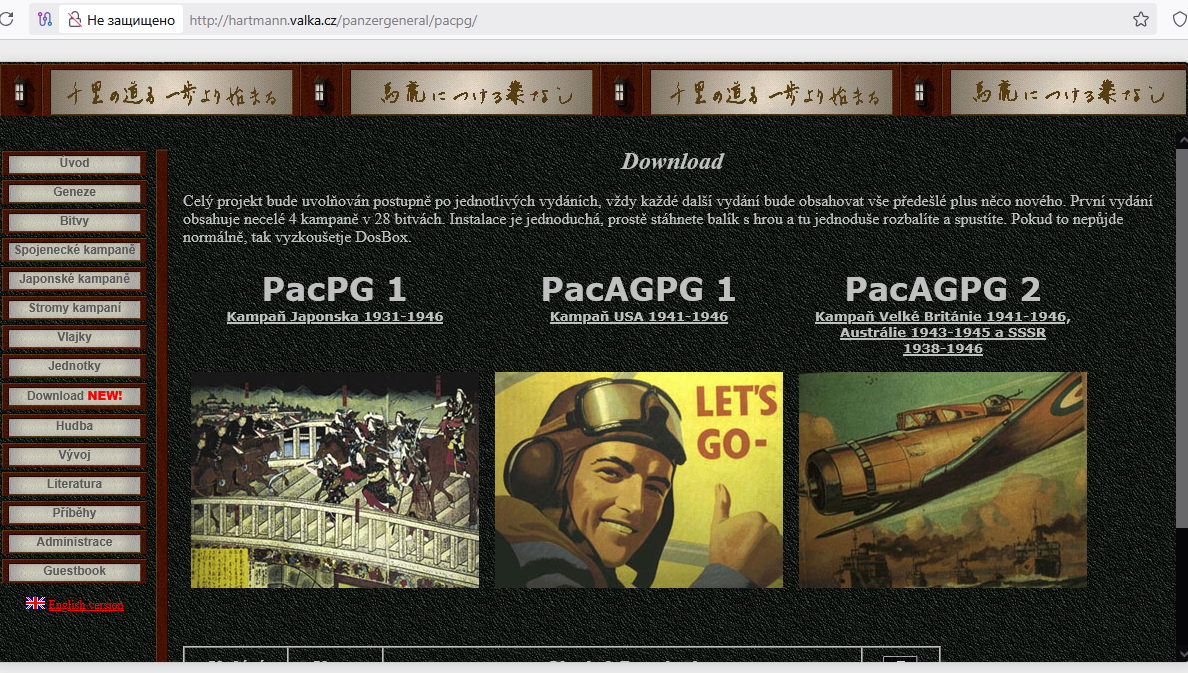1188x673 pixels.
Task: Click the PacAGPG 1 heading
Action: (x=639, y=290)
